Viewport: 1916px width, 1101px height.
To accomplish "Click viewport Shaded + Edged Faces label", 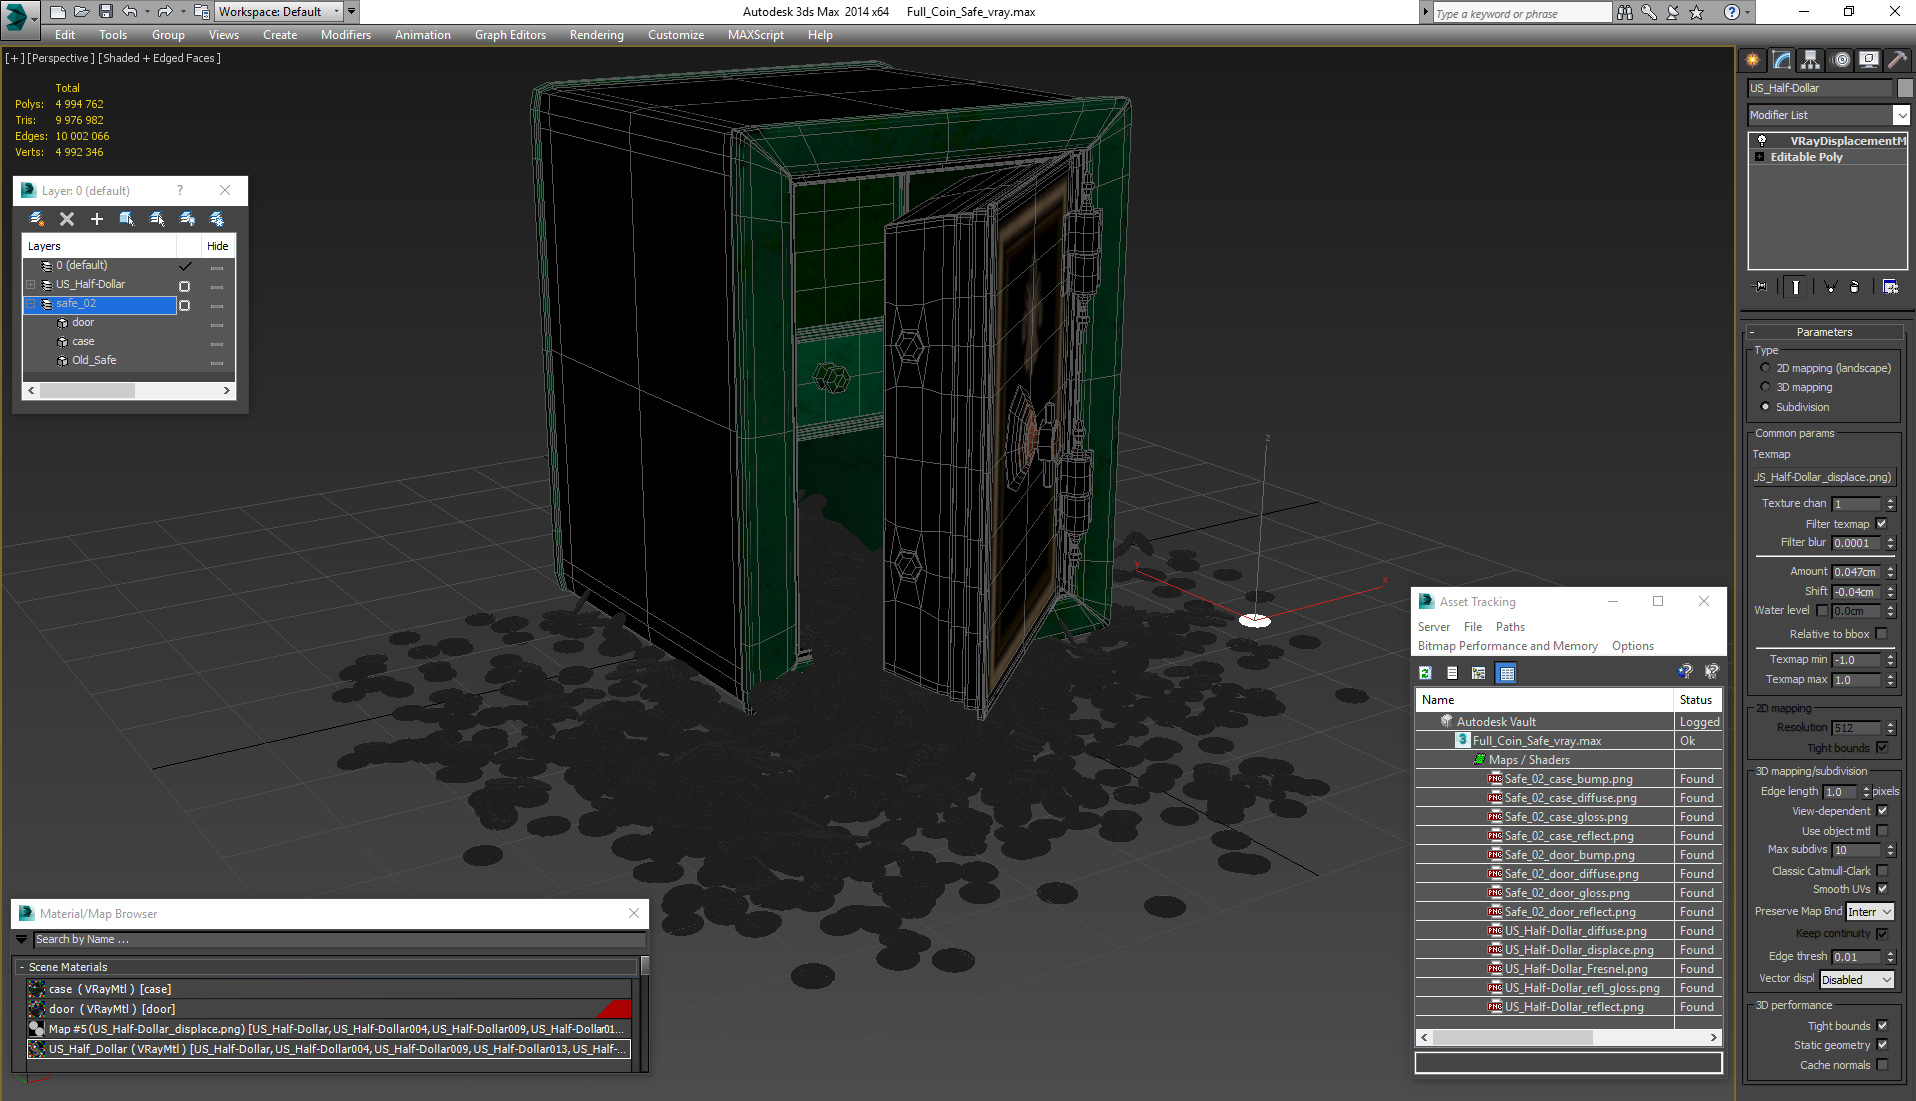I will [x=160, y=58].
